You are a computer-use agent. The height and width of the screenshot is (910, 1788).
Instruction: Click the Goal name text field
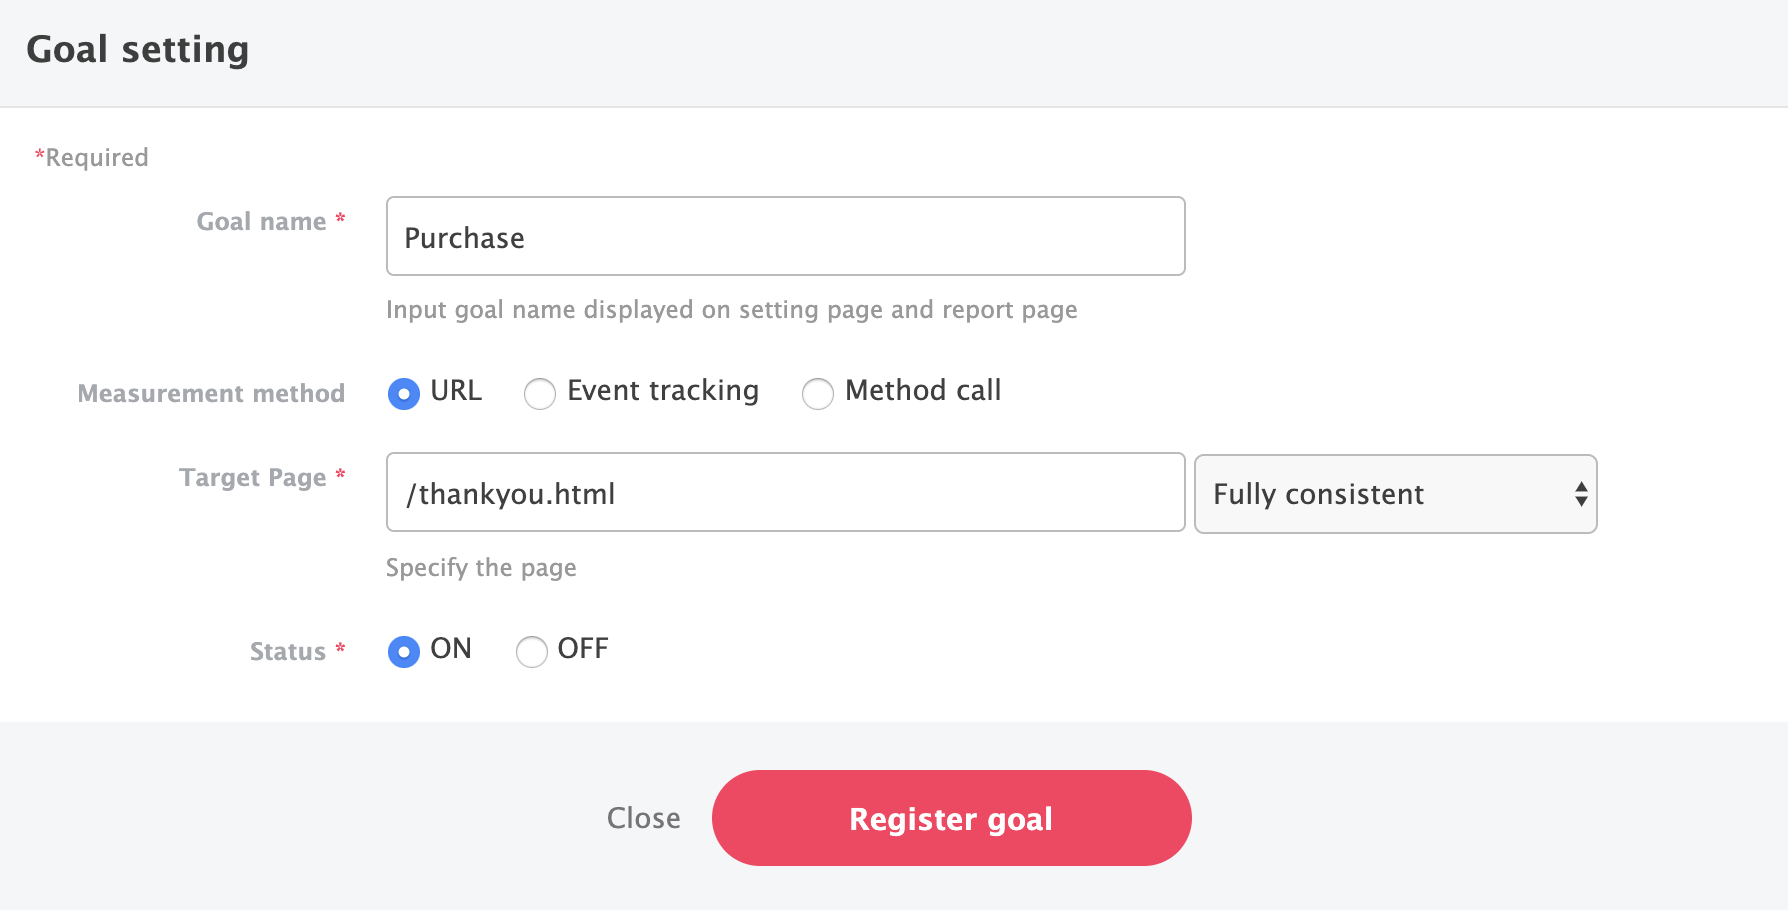[x=785, y=237]
